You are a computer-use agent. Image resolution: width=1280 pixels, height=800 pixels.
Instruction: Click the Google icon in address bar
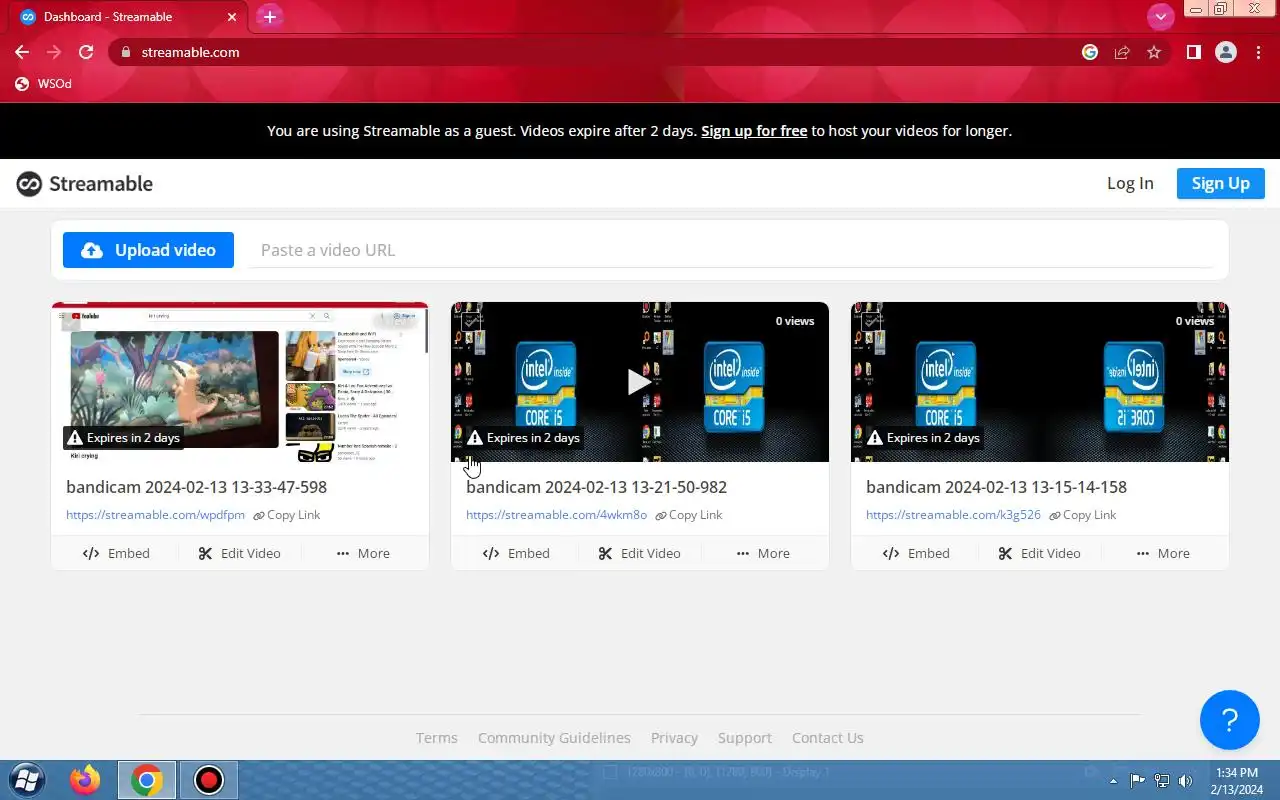[x=1090, y=52]
